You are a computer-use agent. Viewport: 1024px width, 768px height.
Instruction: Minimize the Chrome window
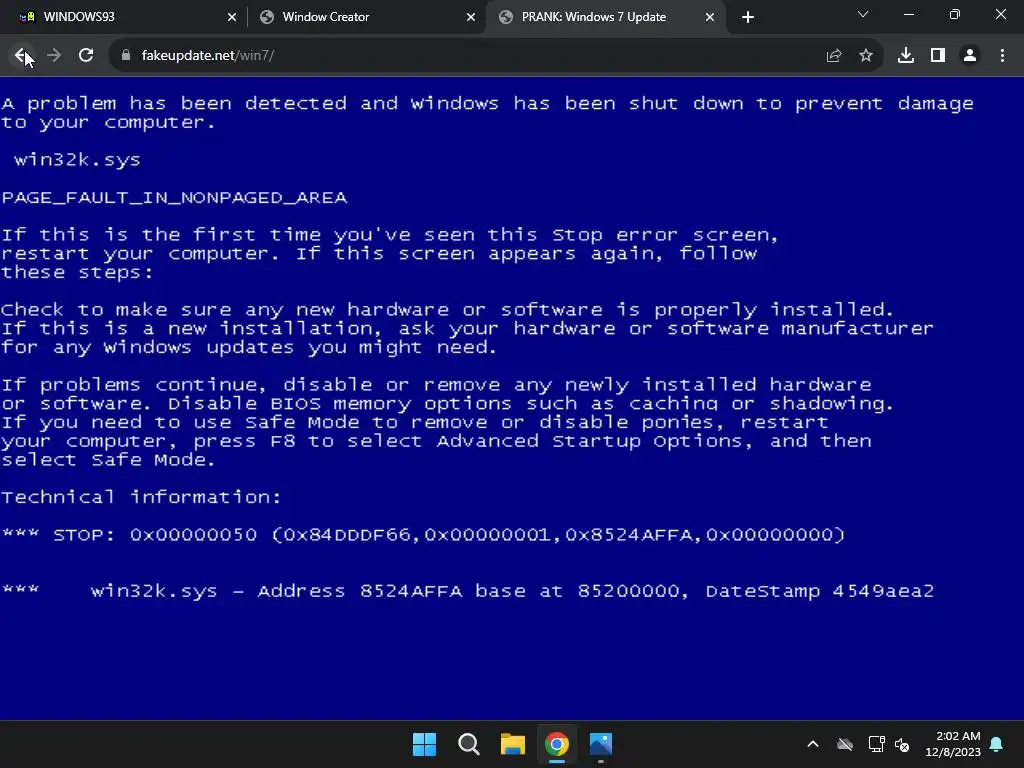click(908, 14)
